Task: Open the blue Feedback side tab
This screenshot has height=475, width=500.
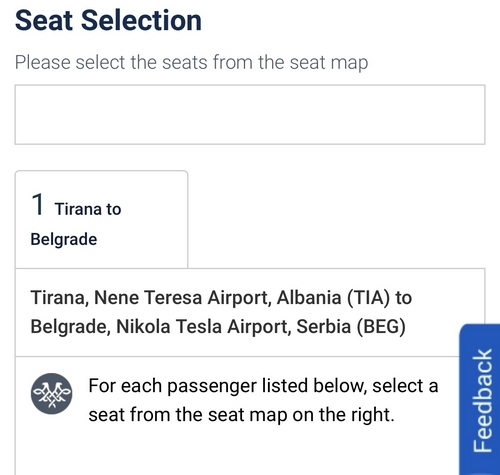Action: [x=480, y=399]
